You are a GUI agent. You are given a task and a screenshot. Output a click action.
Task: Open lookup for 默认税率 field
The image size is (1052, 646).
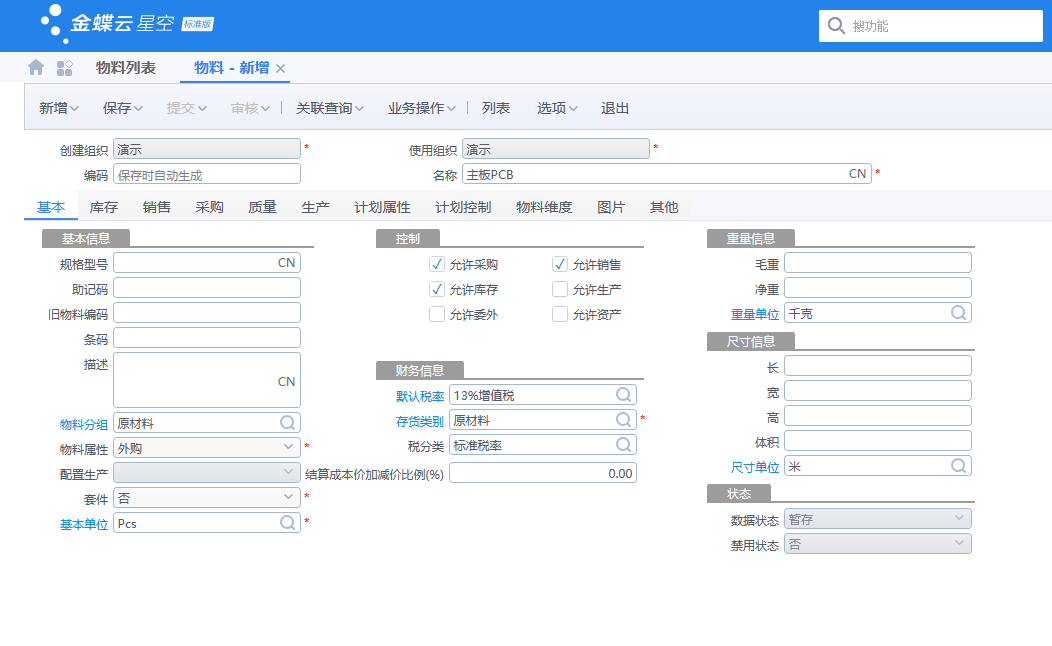pyautogui.click(x=623, y=394)
